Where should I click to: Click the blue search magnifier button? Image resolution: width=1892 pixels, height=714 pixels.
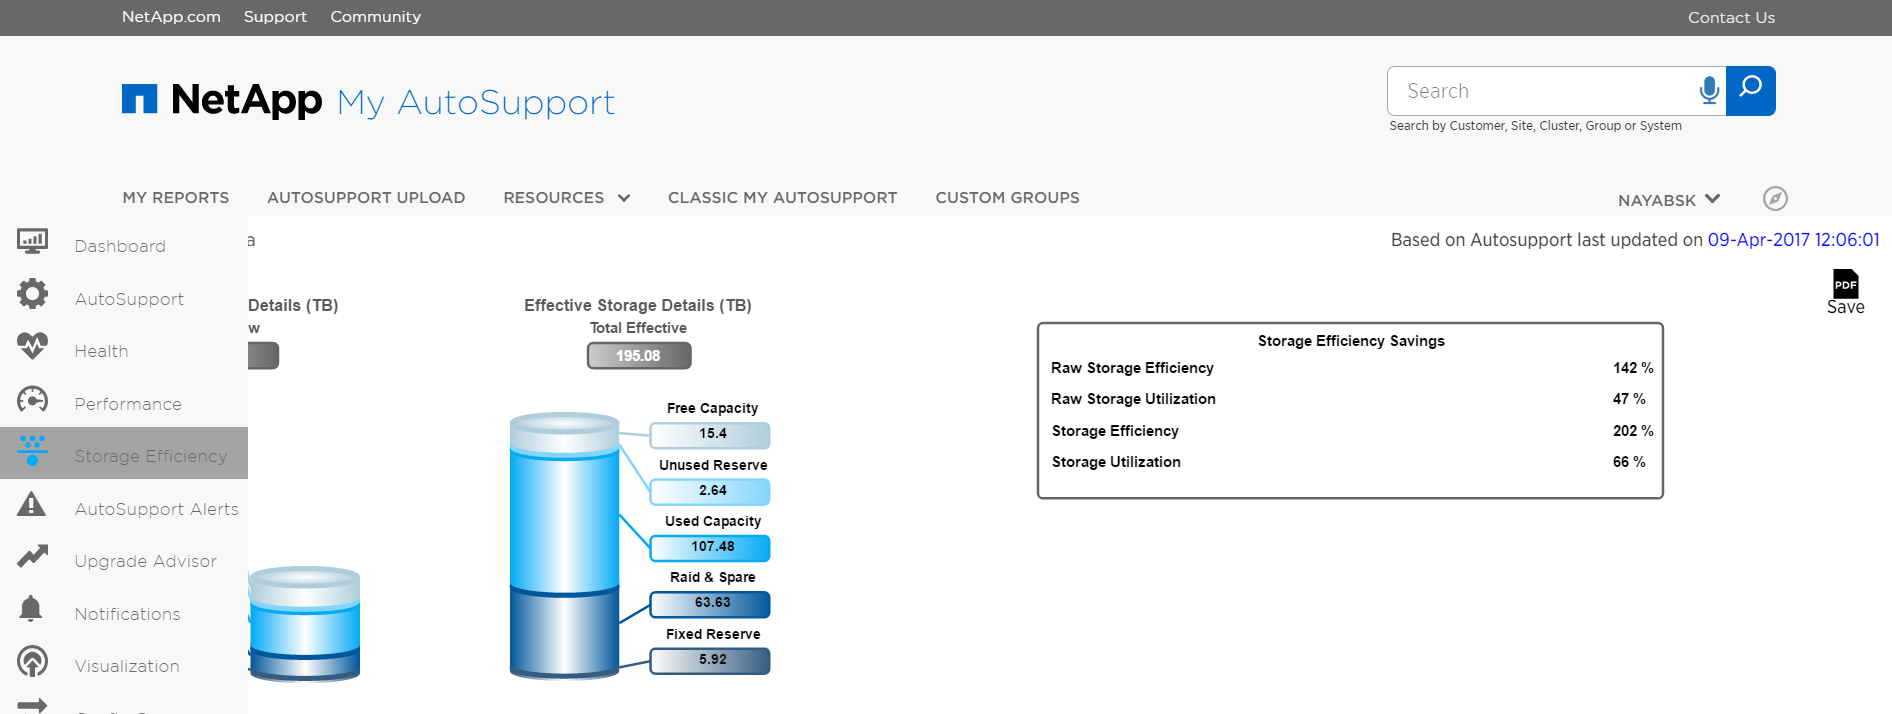(1750, 91)
